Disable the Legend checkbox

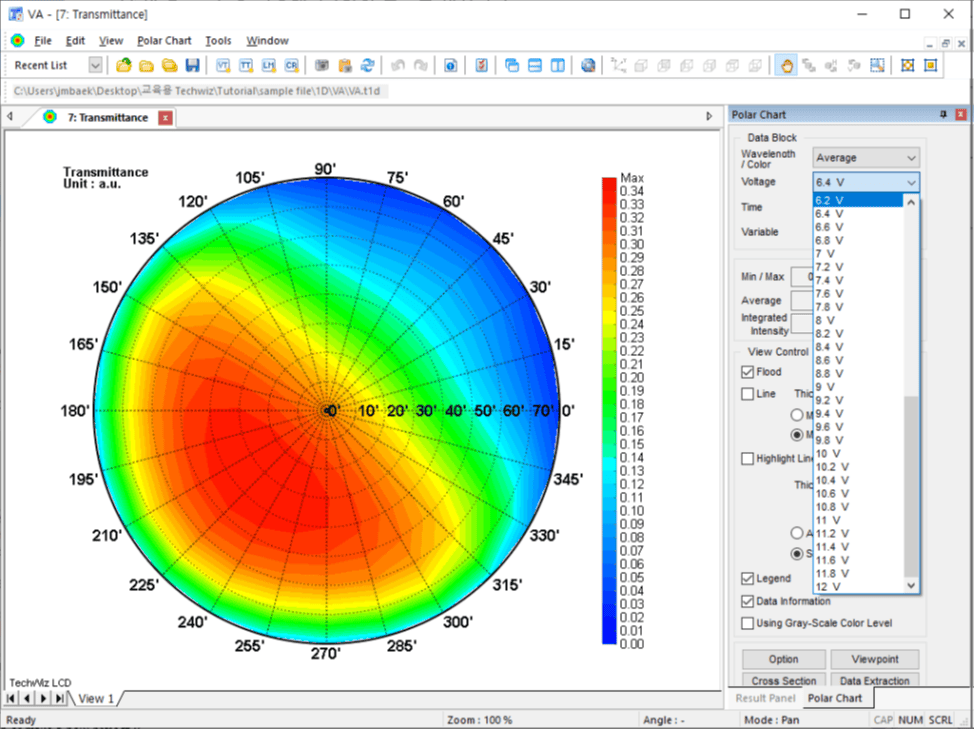click(748, 578)
